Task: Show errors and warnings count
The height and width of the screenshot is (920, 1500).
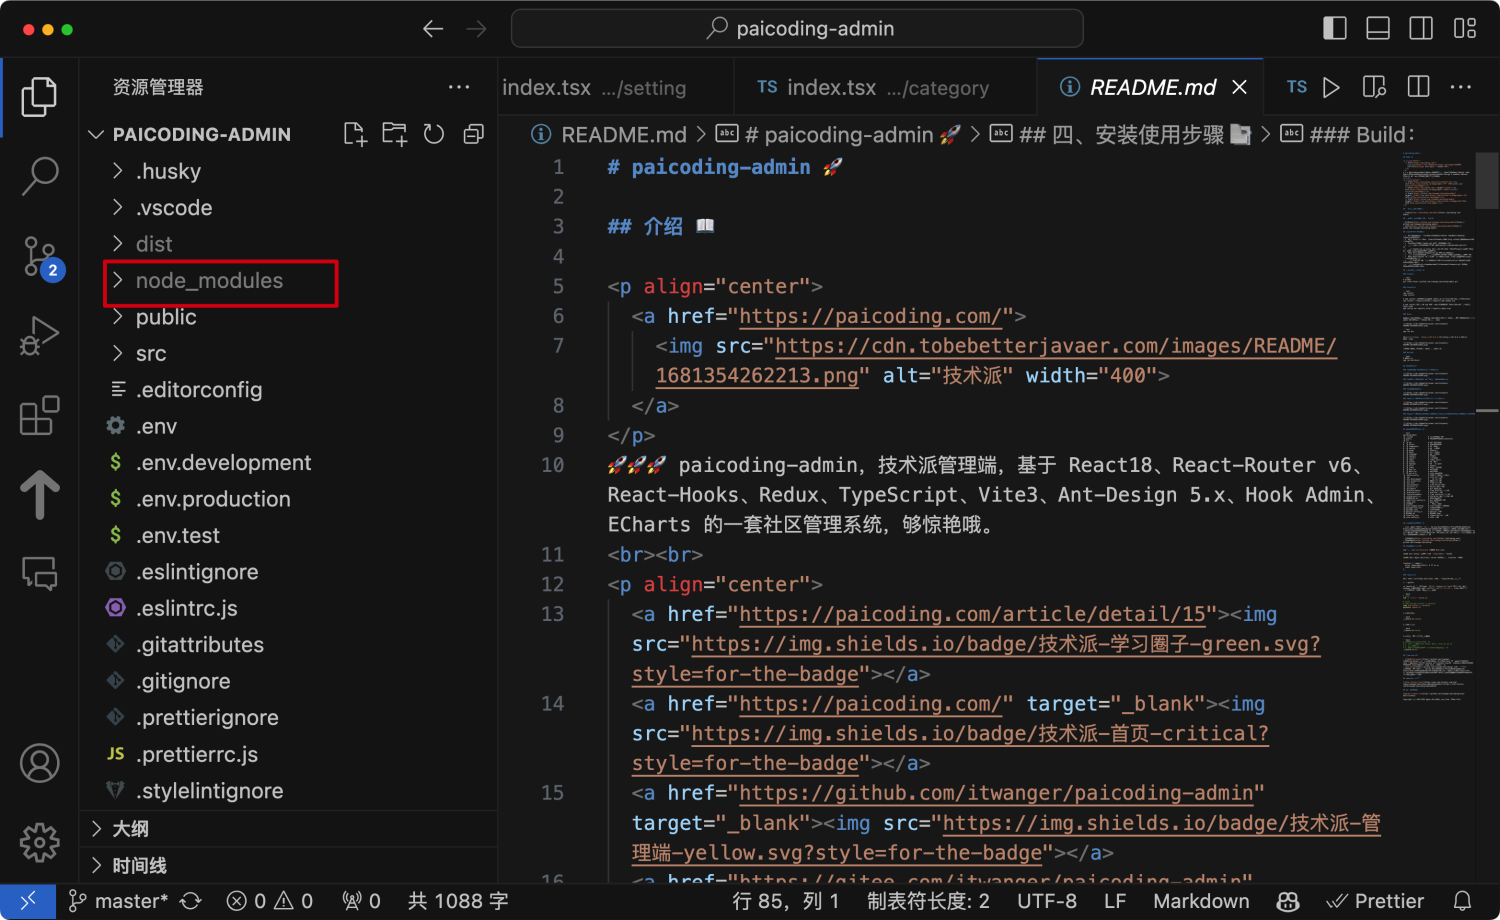Action: click(x=270, y=901)
